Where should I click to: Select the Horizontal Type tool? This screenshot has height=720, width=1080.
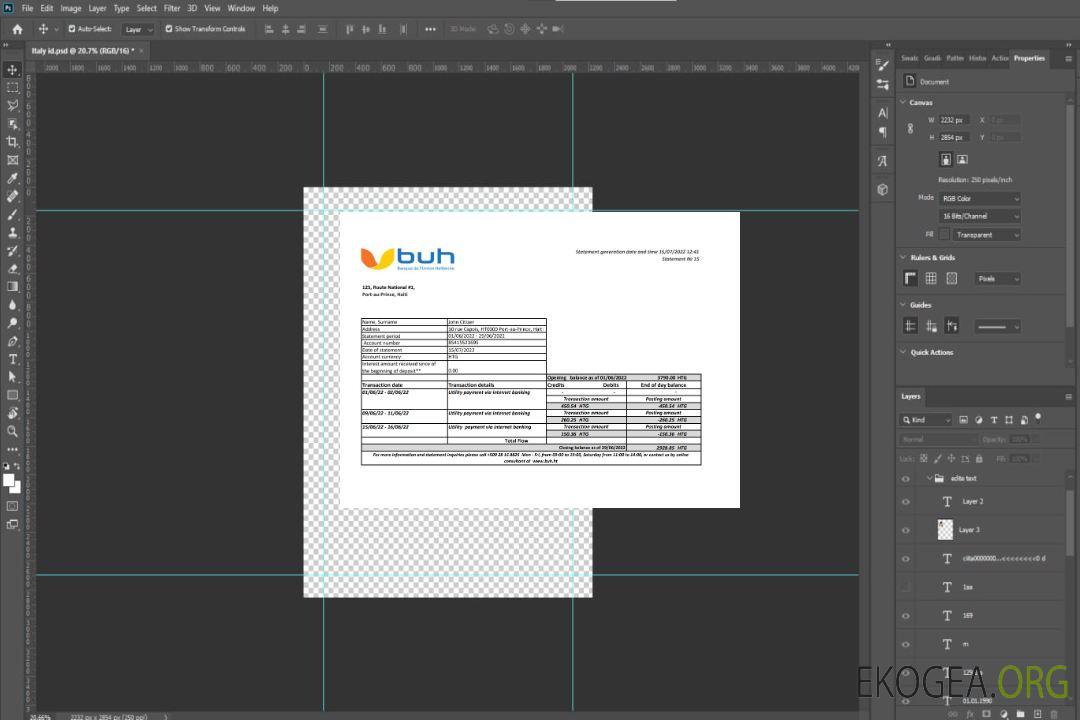click(13, 359)
